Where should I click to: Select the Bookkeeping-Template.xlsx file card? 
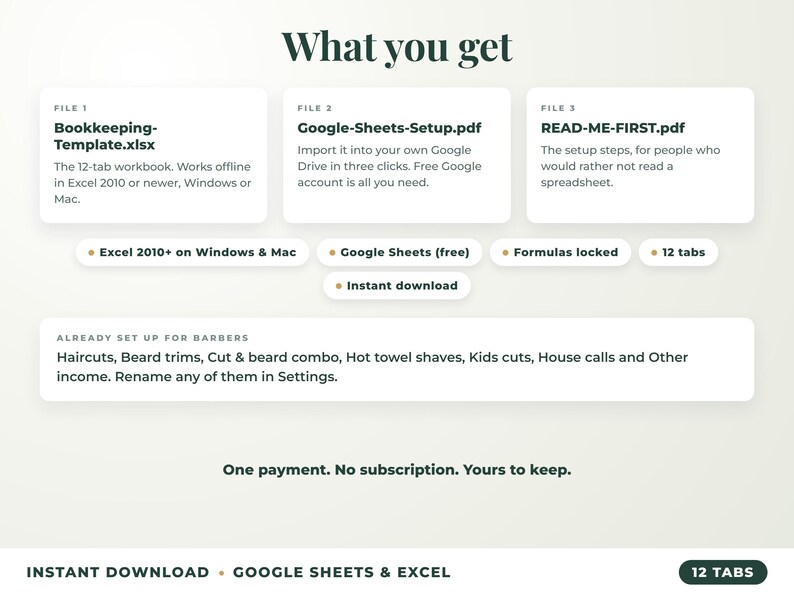pos(153,155)
